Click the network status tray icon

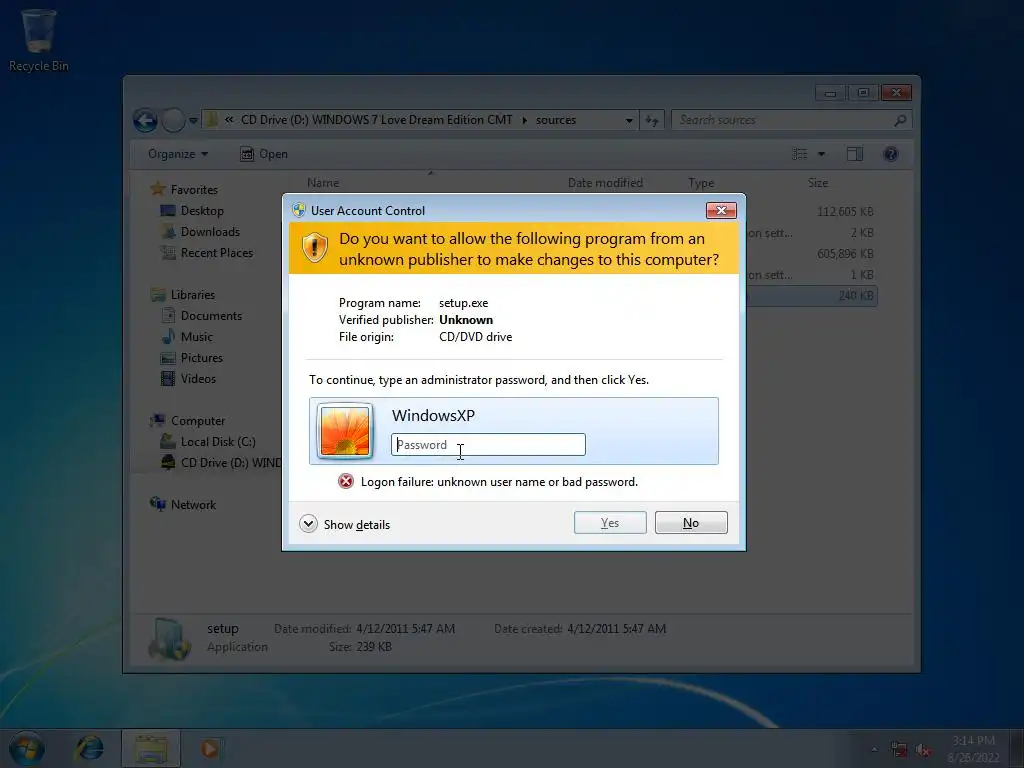click(899, 750)
